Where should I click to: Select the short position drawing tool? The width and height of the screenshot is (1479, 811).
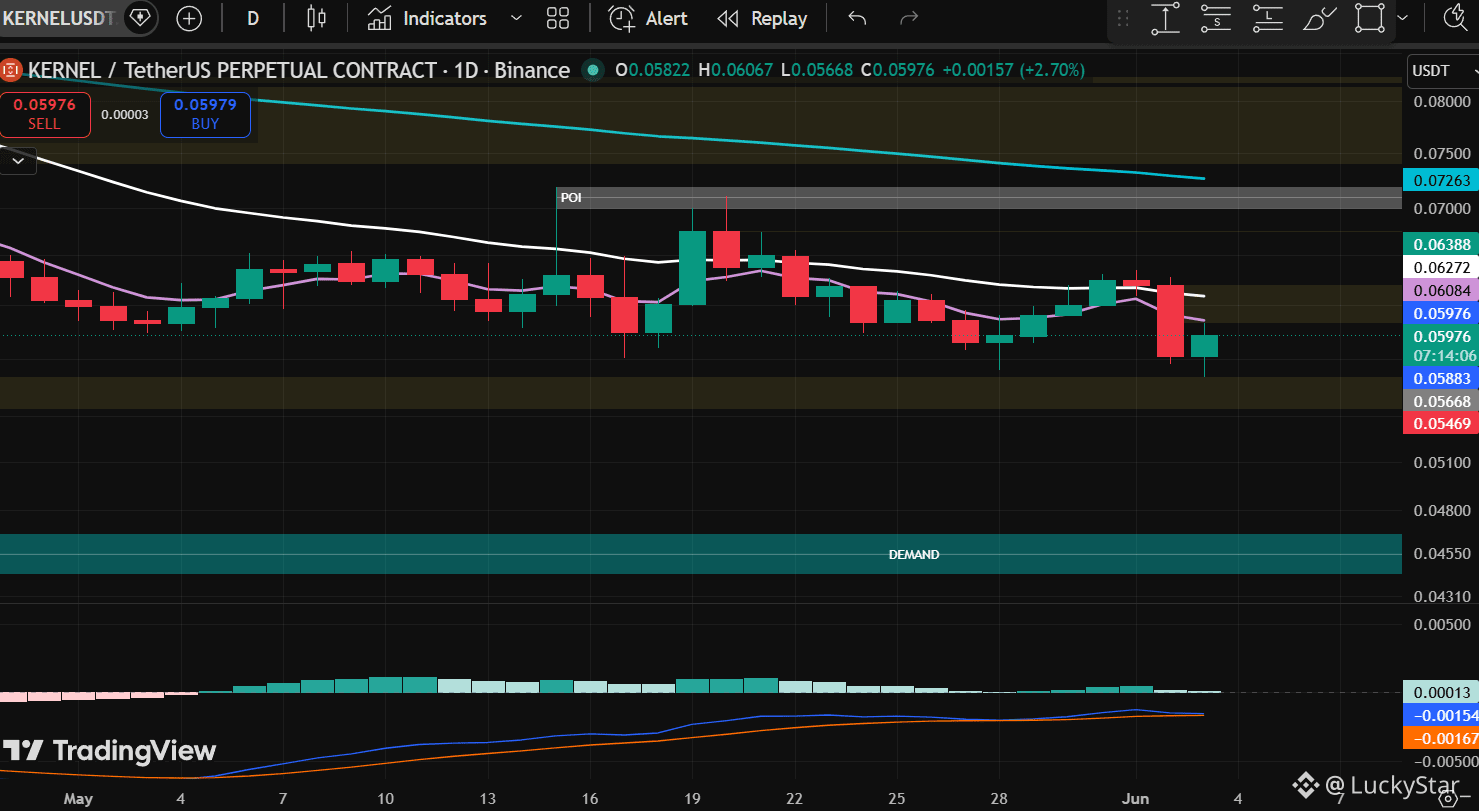tap(1216, 18)
